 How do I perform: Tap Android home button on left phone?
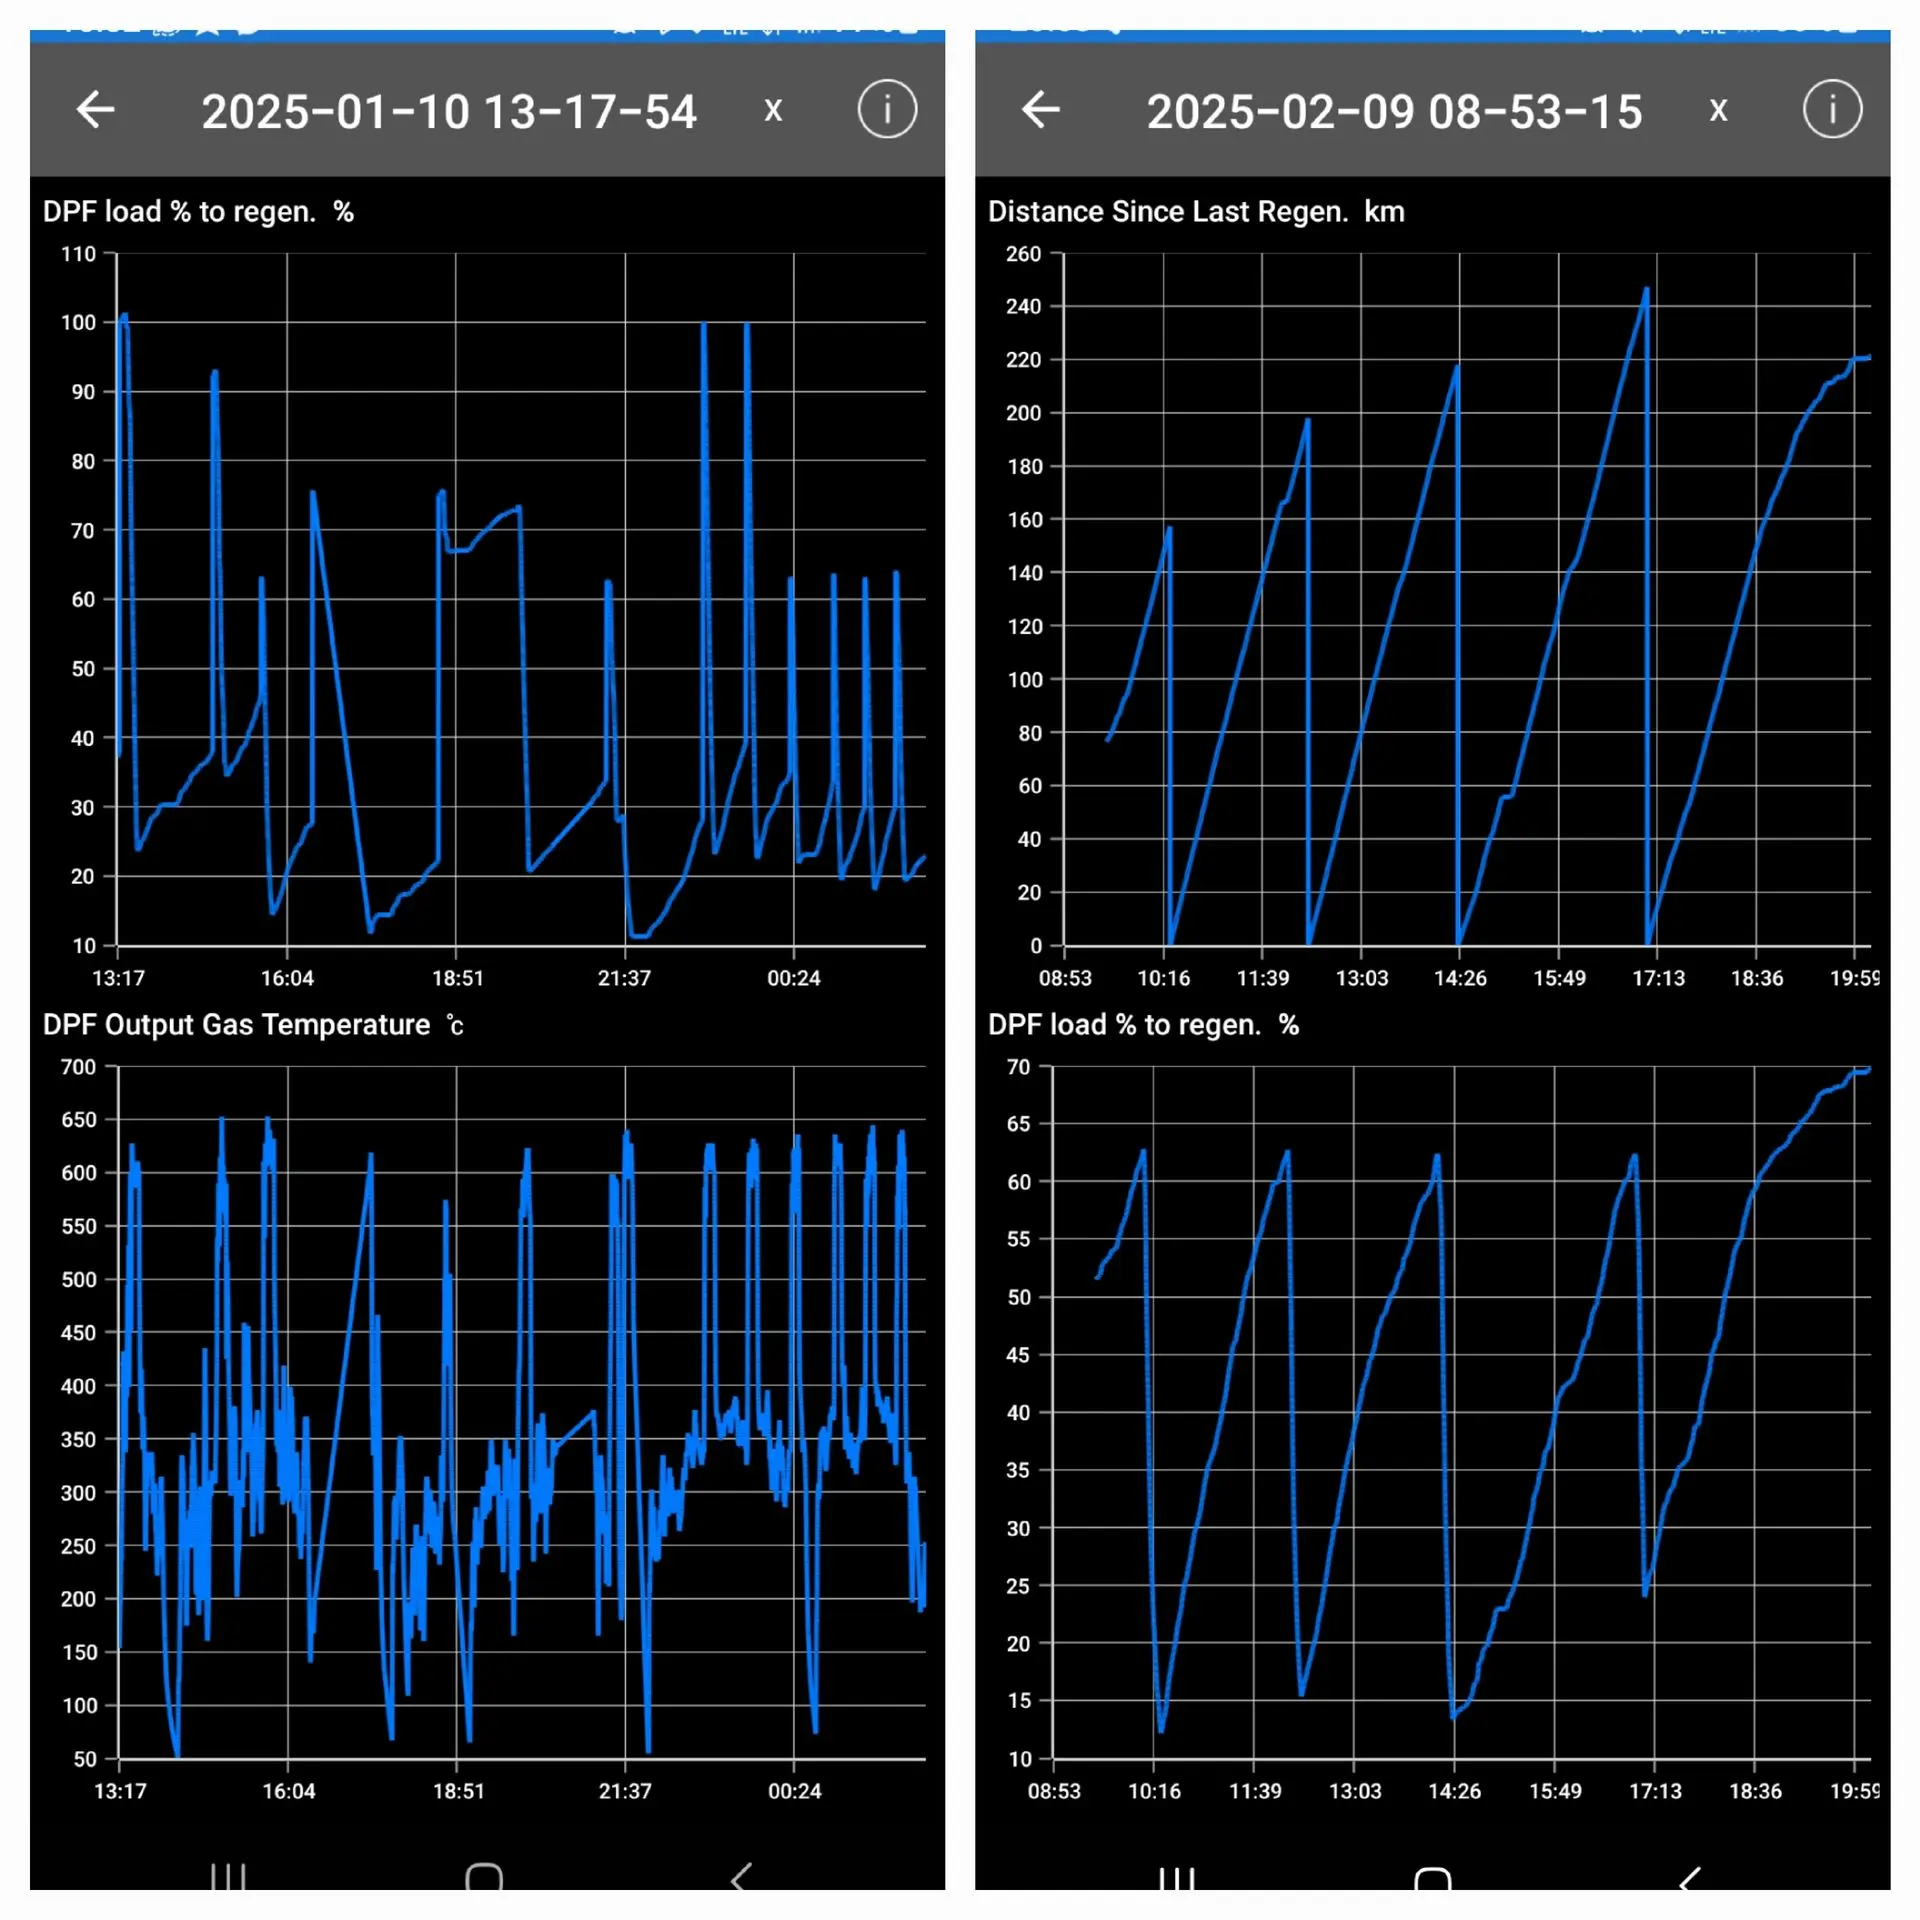[484, 1876]
